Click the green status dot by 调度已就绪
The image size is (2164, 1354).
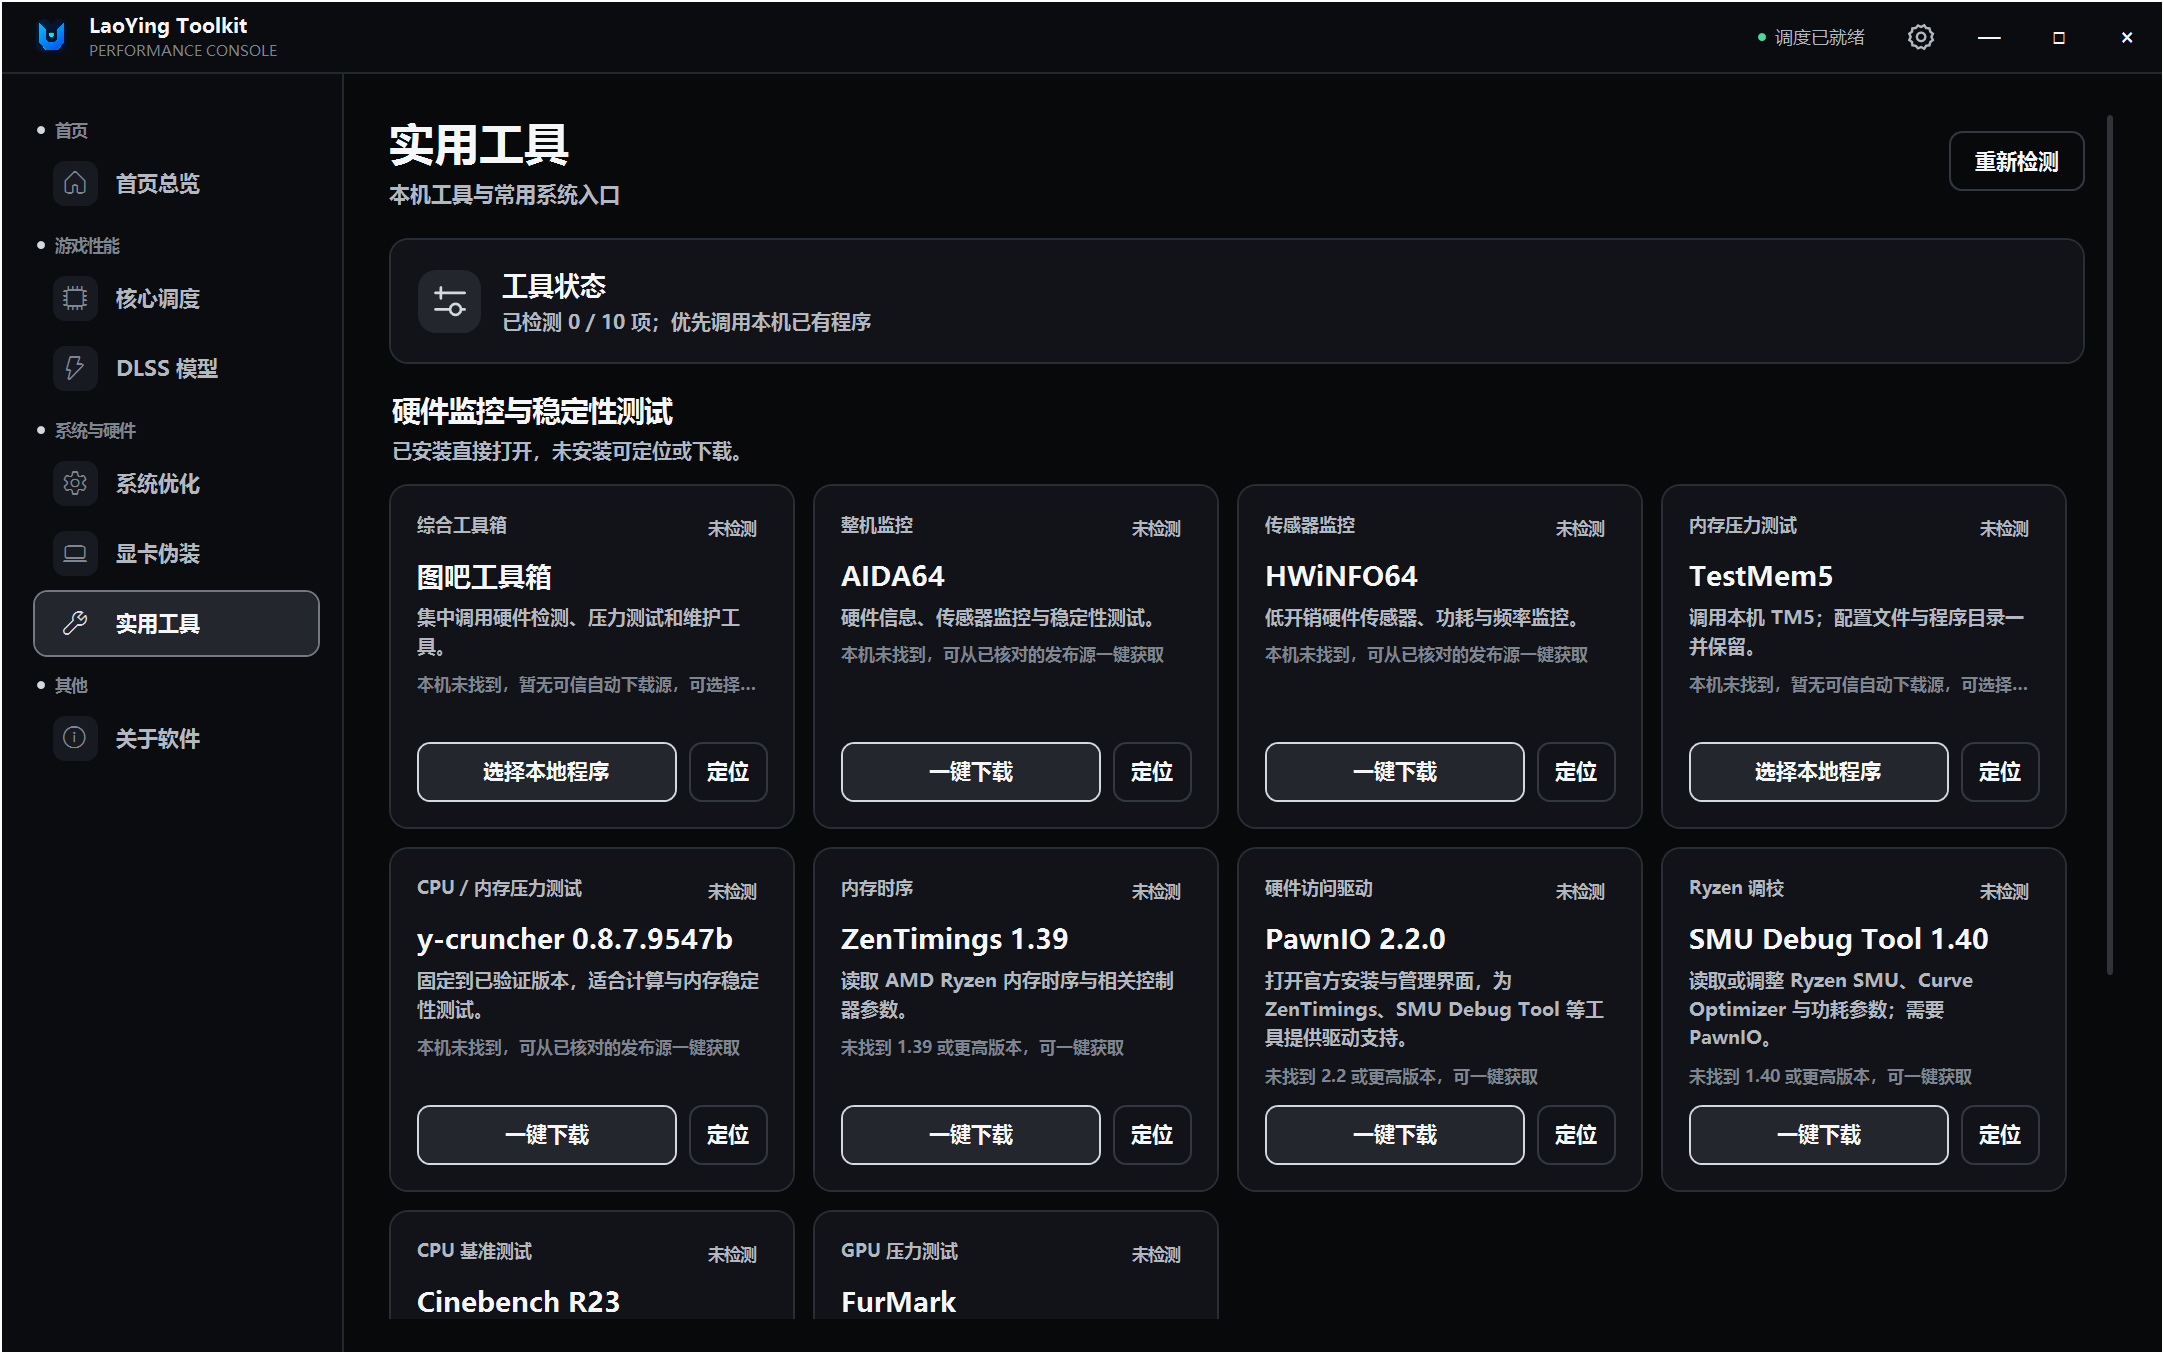(1762, 38)
